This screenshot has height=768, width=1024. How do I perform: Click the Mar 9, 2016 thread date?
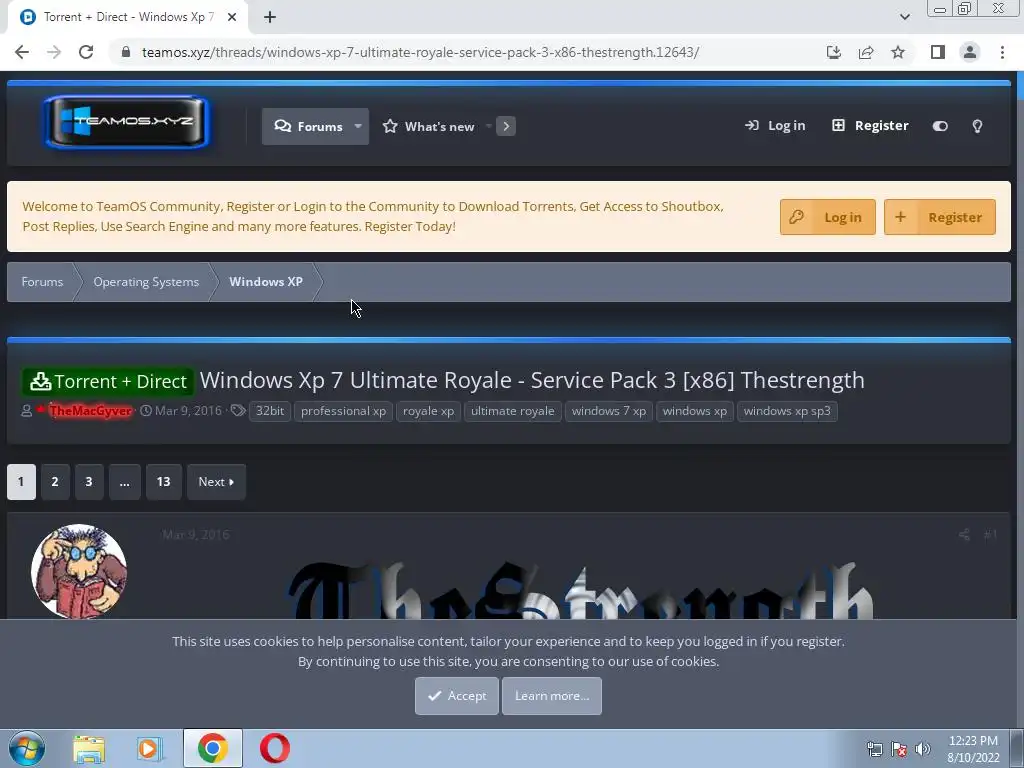click(188, 411)
